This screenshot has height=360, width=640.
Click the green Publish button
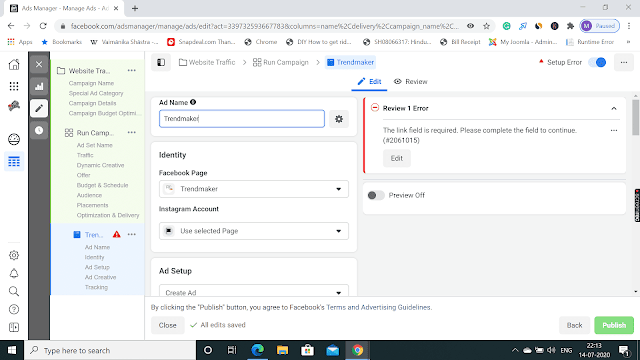coord(614,325)
